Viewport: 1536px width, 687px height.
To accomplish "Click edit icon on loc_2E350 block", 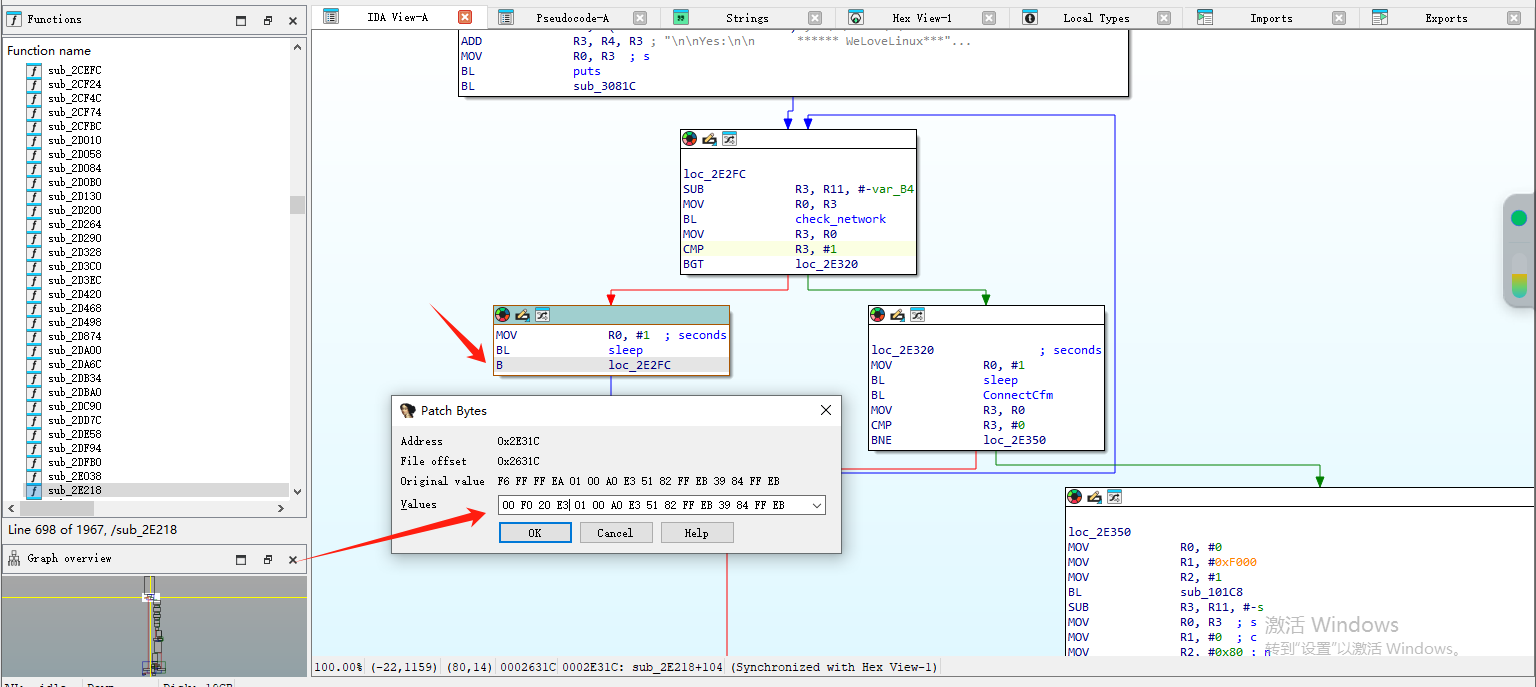I will pos(1094,497).
